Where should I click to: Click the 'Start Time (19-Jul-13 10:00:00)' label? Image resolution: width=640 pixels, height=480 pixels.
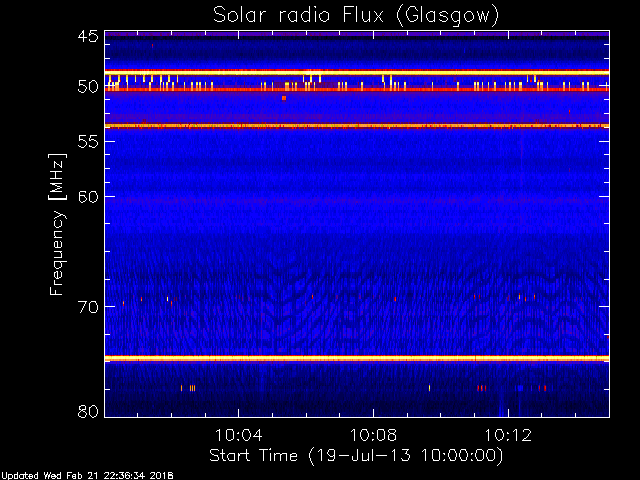pos(356,456)
